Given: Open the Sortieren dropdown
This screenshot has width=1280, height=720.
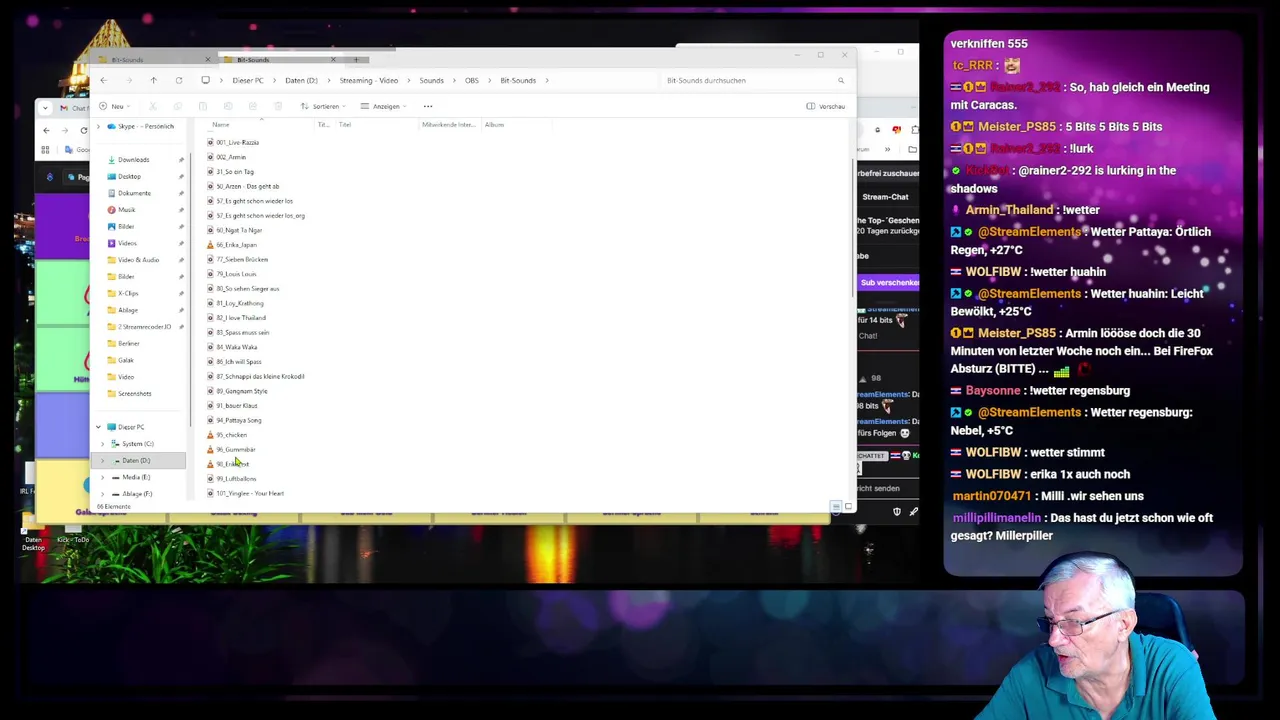Looking at the screenshot, I should pyautogui.click(x=323, y=106).
